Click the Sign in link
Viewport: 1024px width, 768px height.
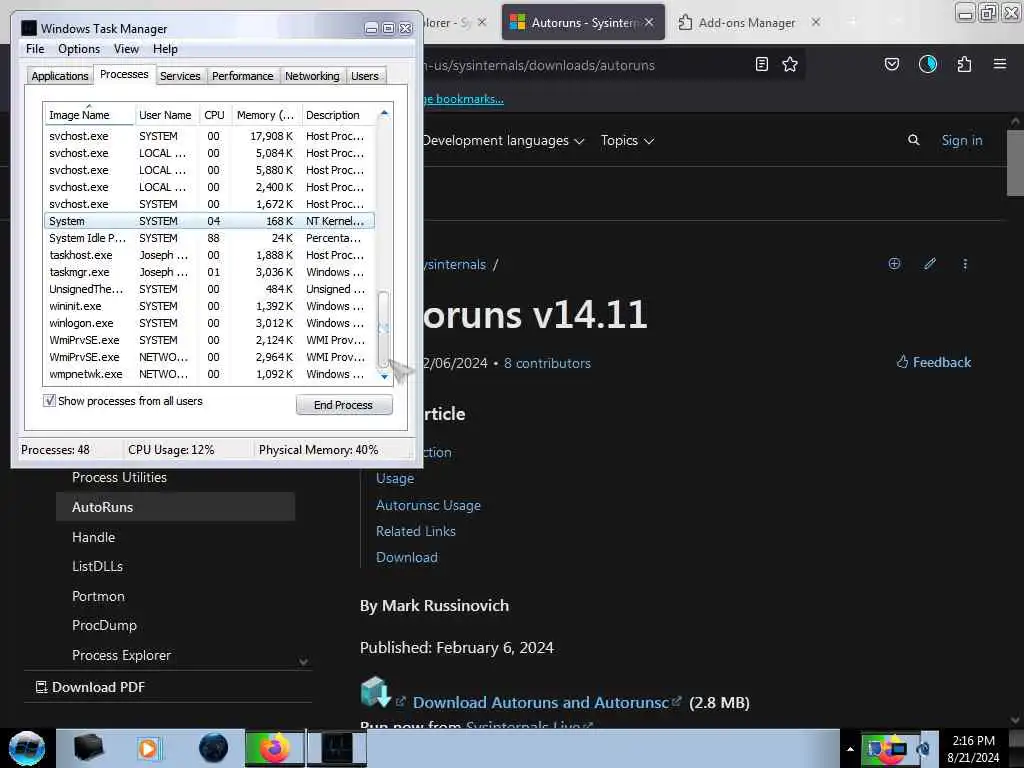point(962,140)
